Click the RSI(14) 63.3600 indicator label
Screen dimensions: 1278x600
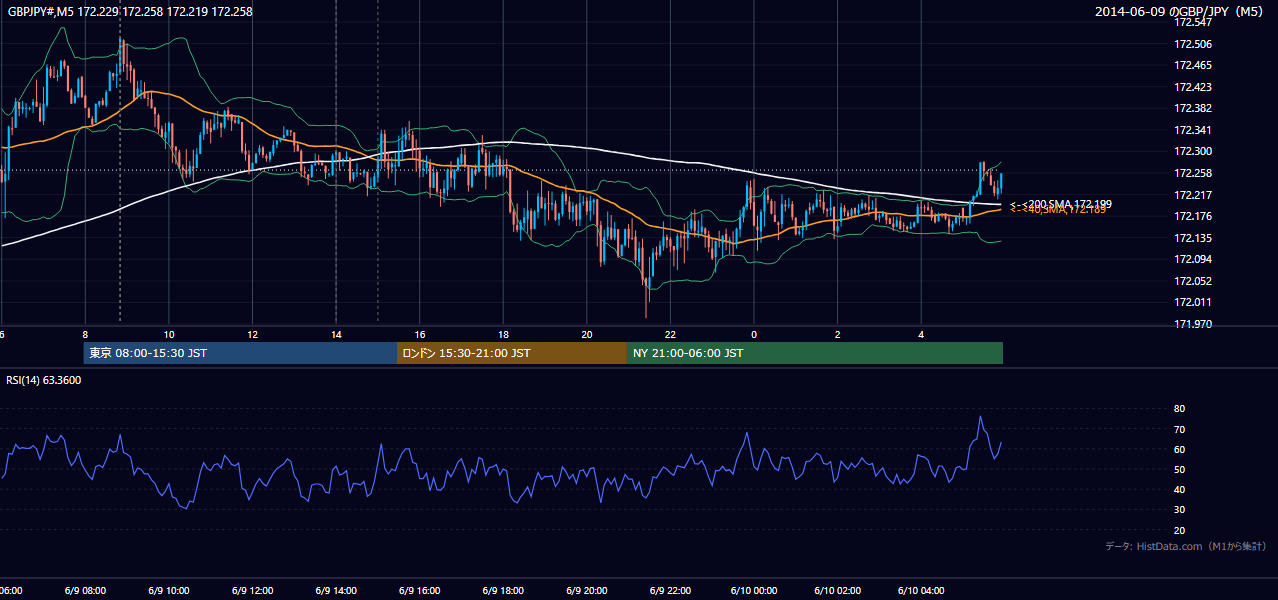44,380
